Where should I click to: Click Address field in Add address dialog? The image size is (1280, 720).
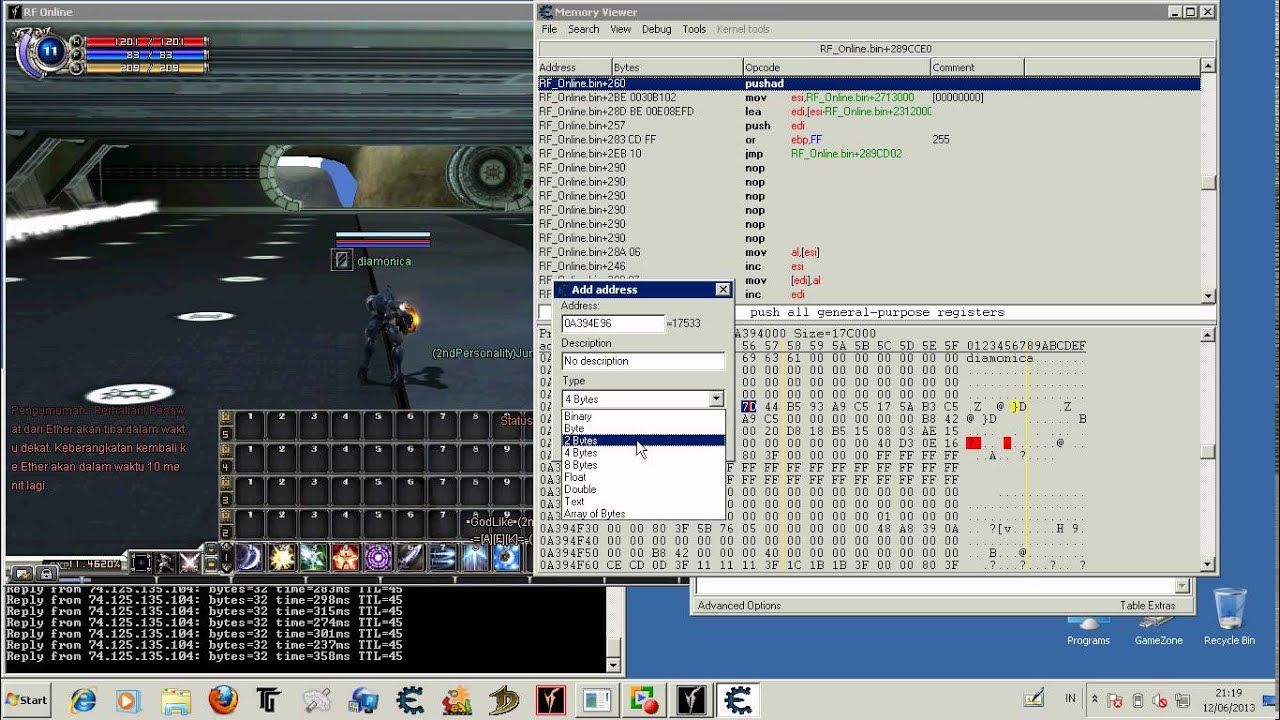click(613, 324)
